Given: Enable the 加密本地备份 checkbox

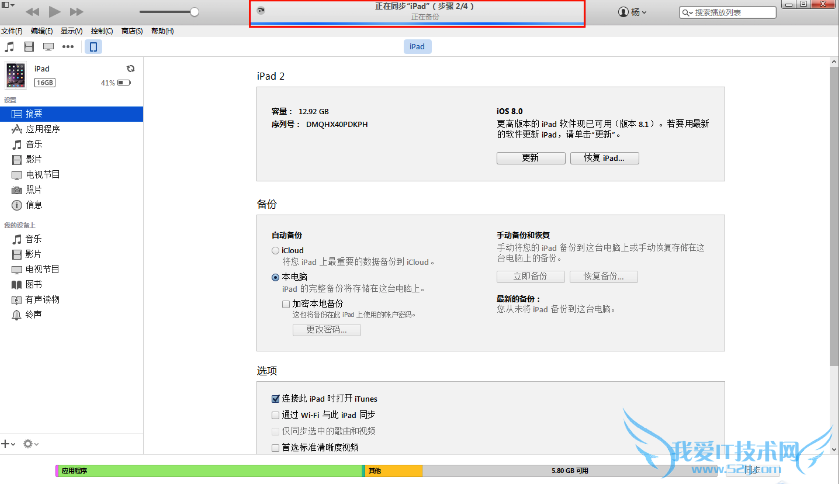Looking at the screenshot, I should coord(286,304).
